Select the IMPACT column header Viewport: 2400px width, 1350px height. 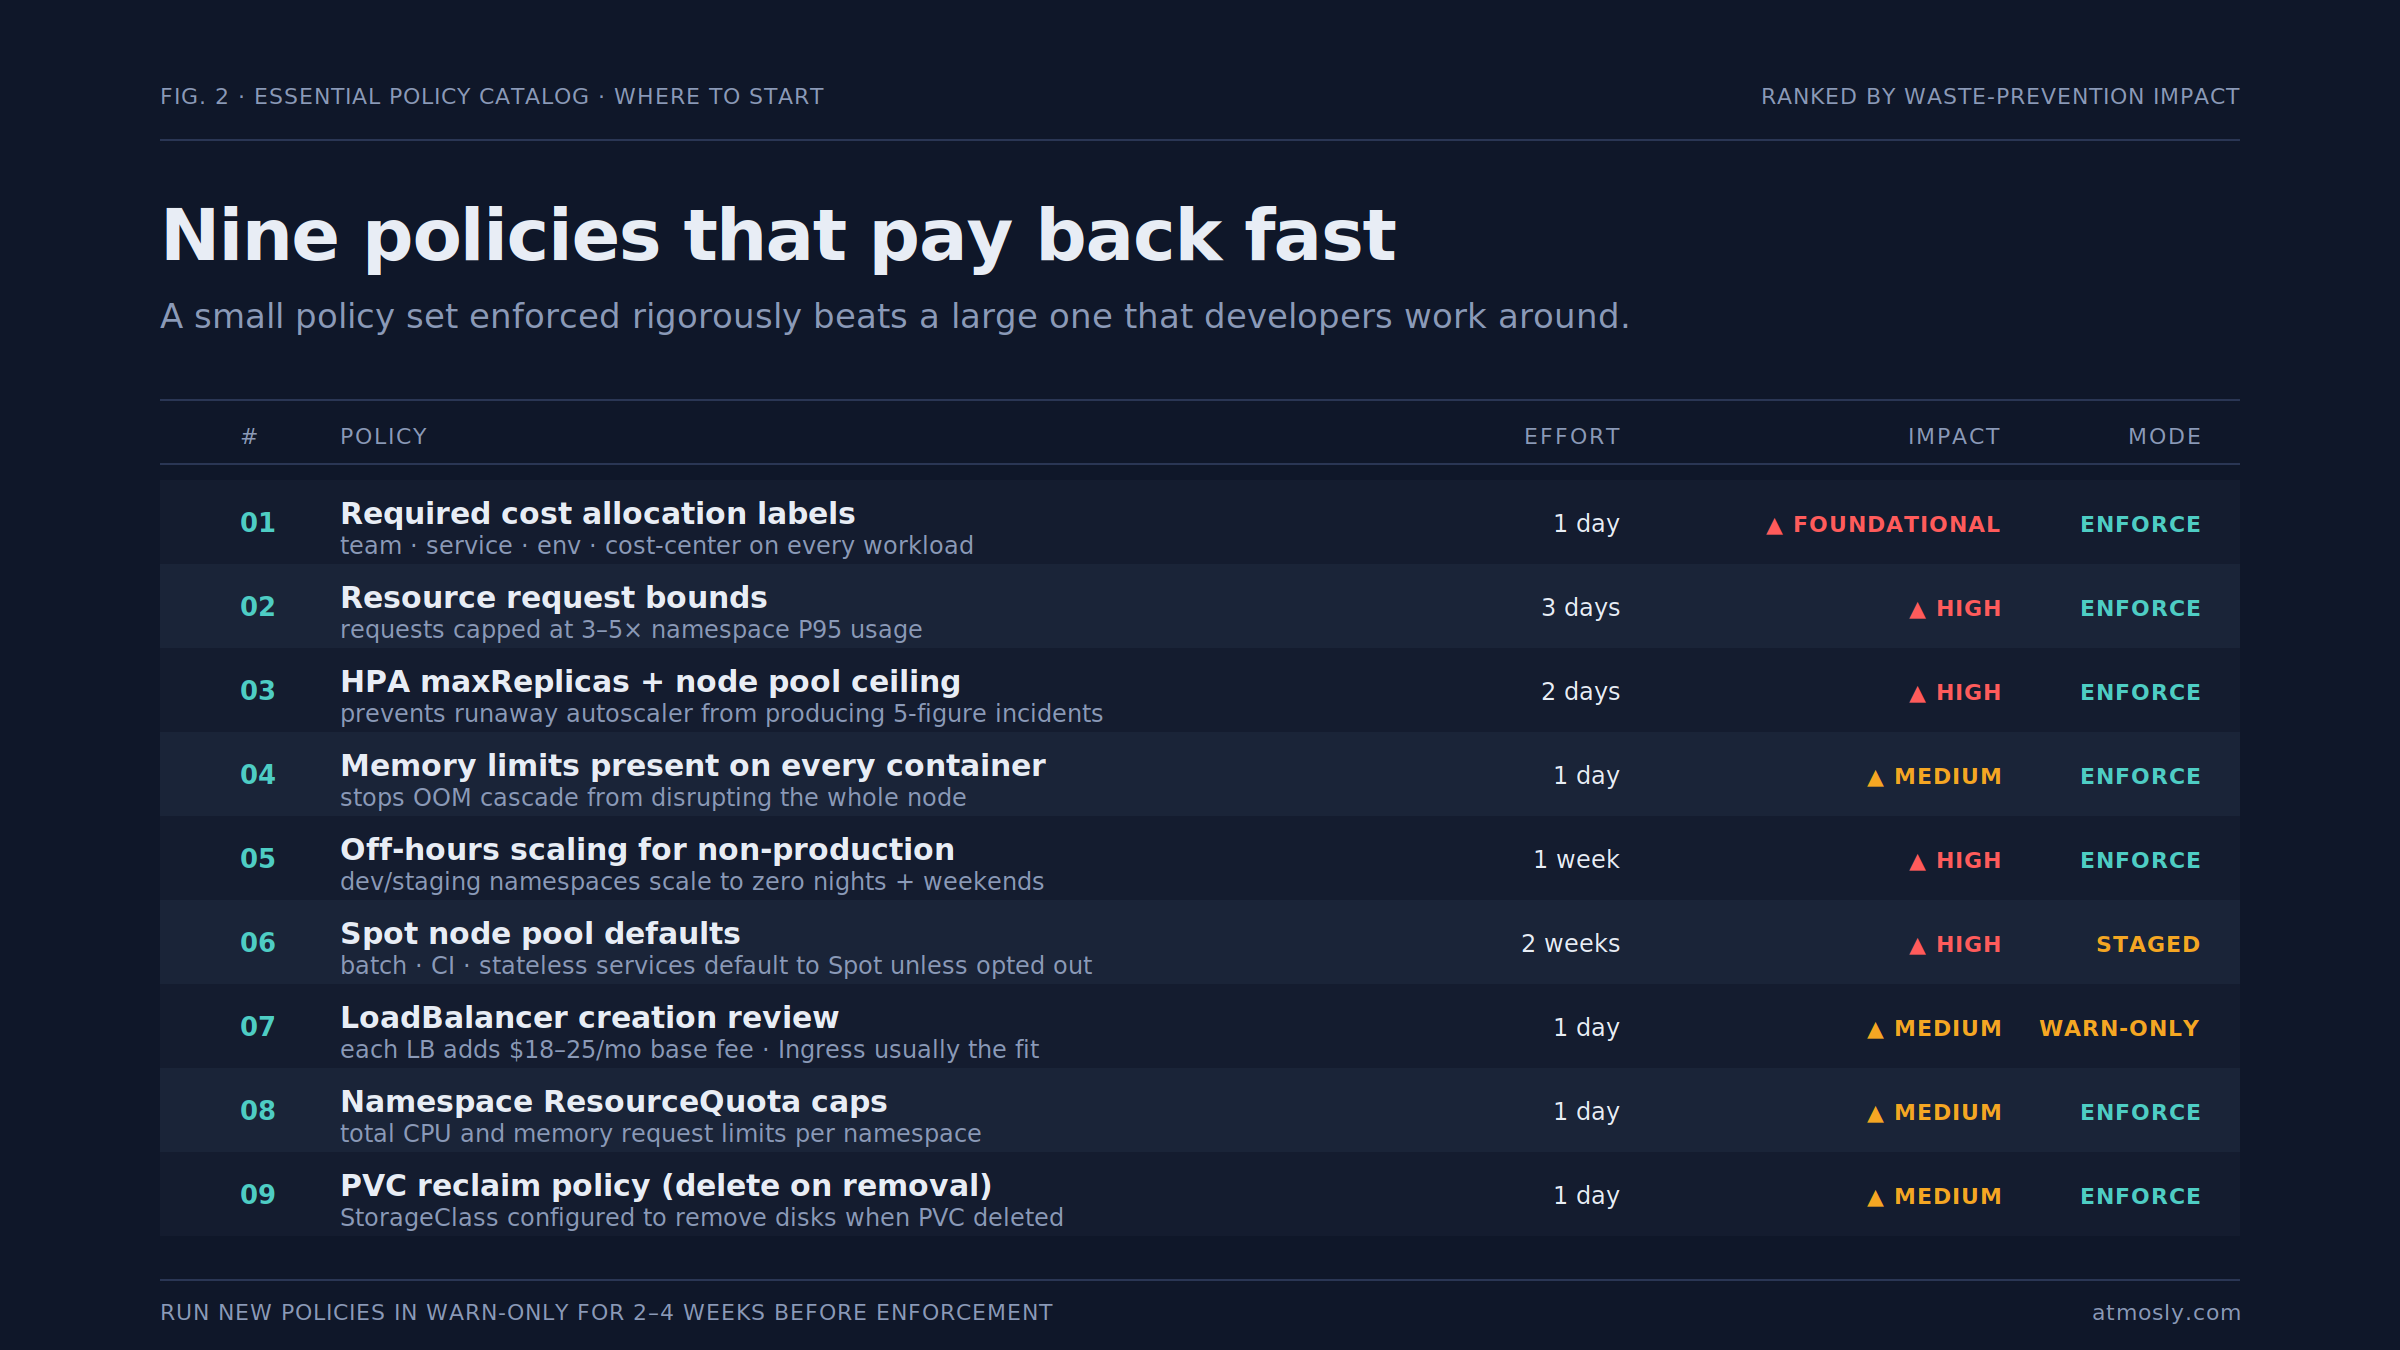[x=1954, y=437]
